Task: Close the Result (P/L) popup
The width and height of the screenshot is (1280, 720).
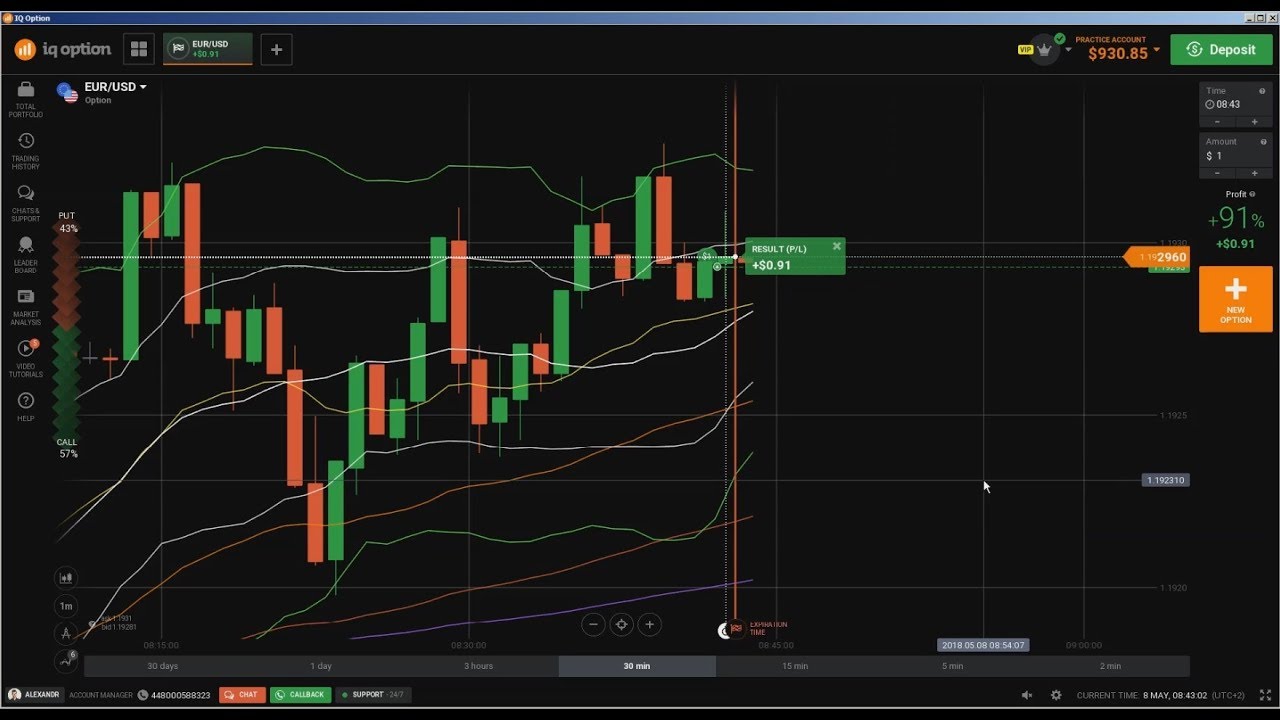Action: pyautogui.click(x=837, y=246)
